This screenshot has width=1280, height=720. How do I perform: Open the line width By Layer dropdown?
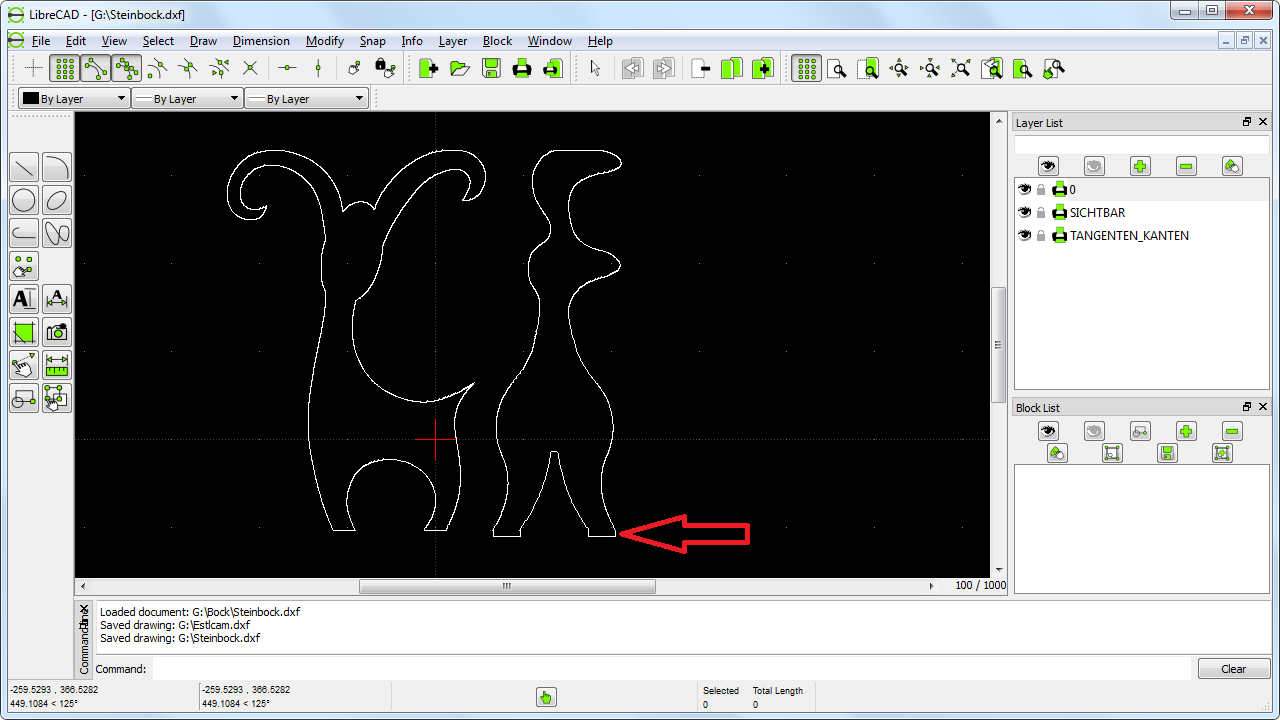(x=187, y=98)
